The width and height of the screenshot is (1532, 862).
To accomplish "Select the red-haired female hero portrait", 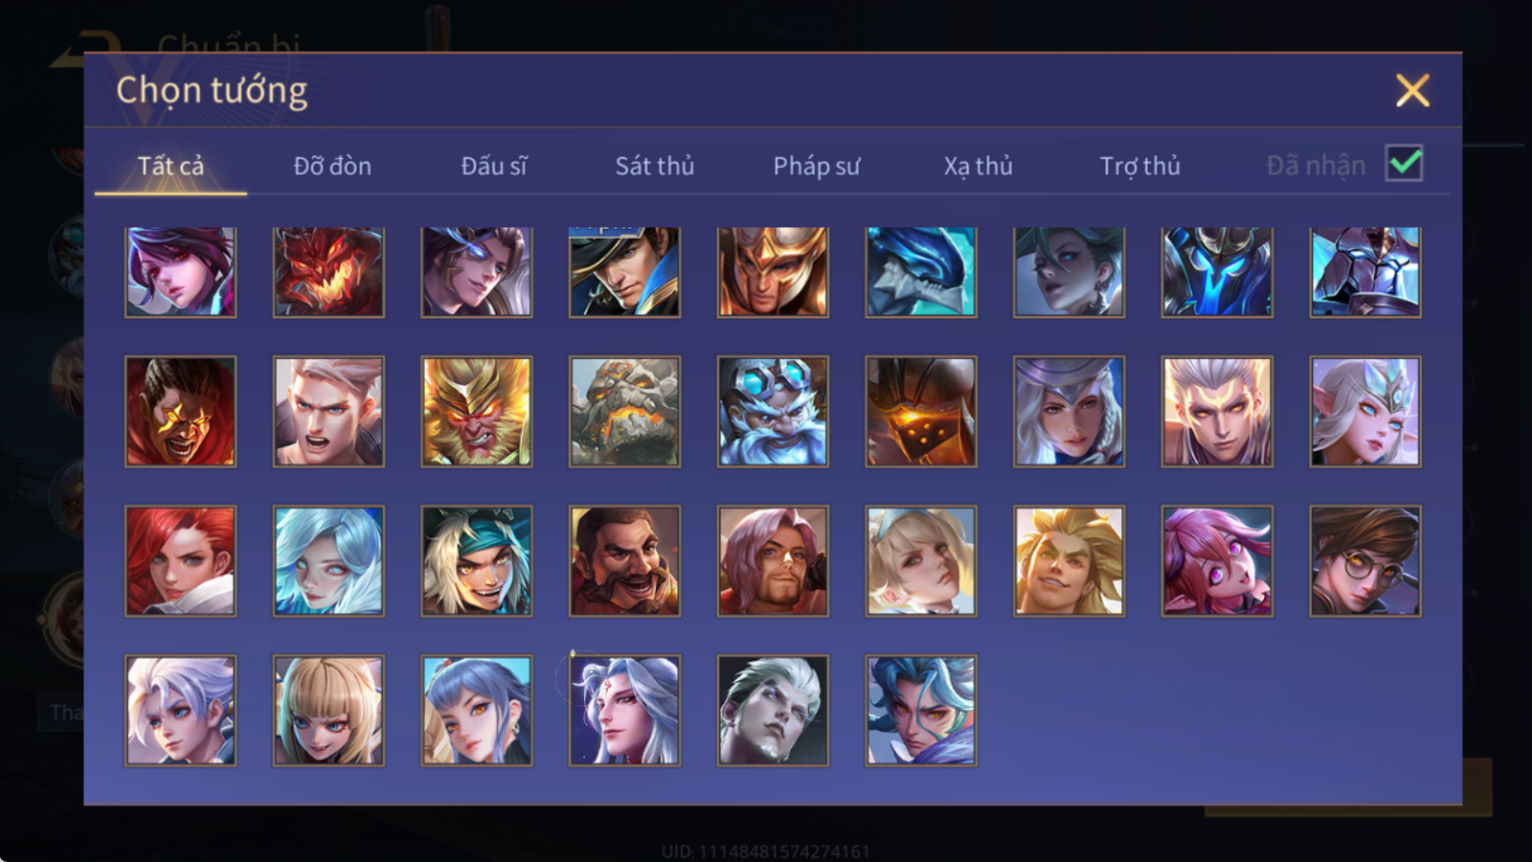I will [181, 561].
